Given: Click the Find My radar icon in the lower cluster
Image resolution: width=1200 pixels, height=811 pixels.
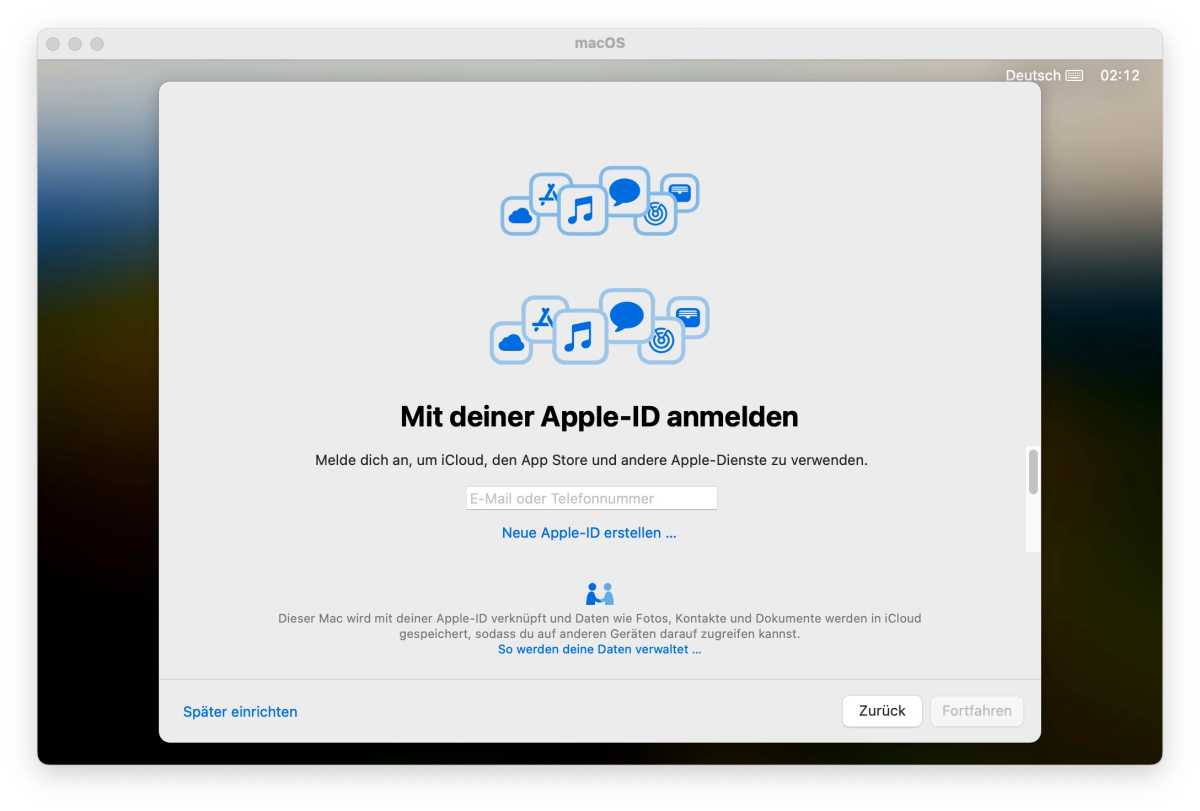Looking at the screenshot, I should click(661, 341).
